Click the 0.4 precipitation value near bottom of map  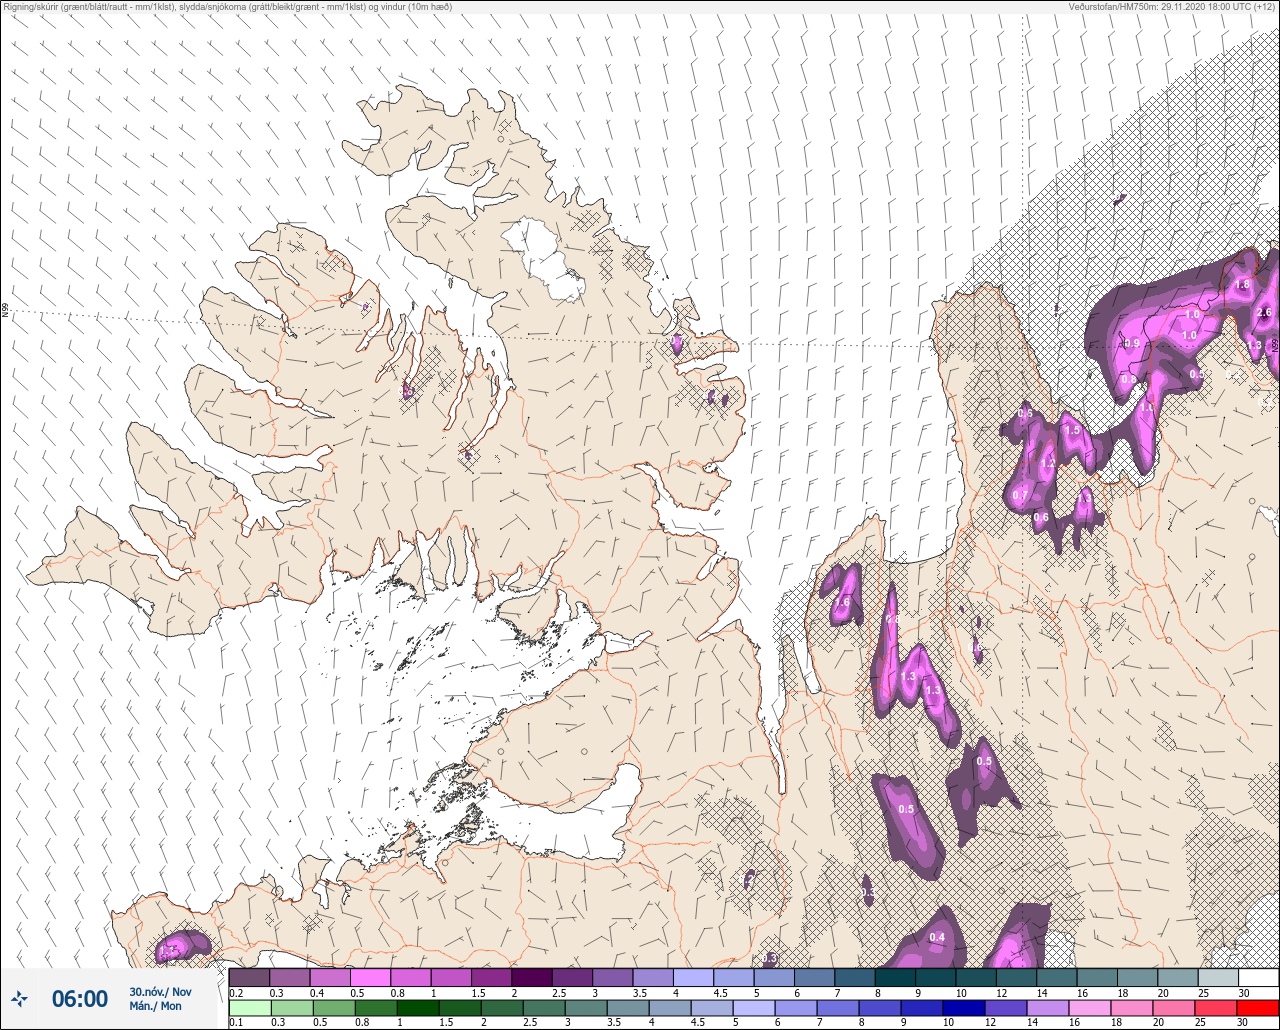coord(937,937)
